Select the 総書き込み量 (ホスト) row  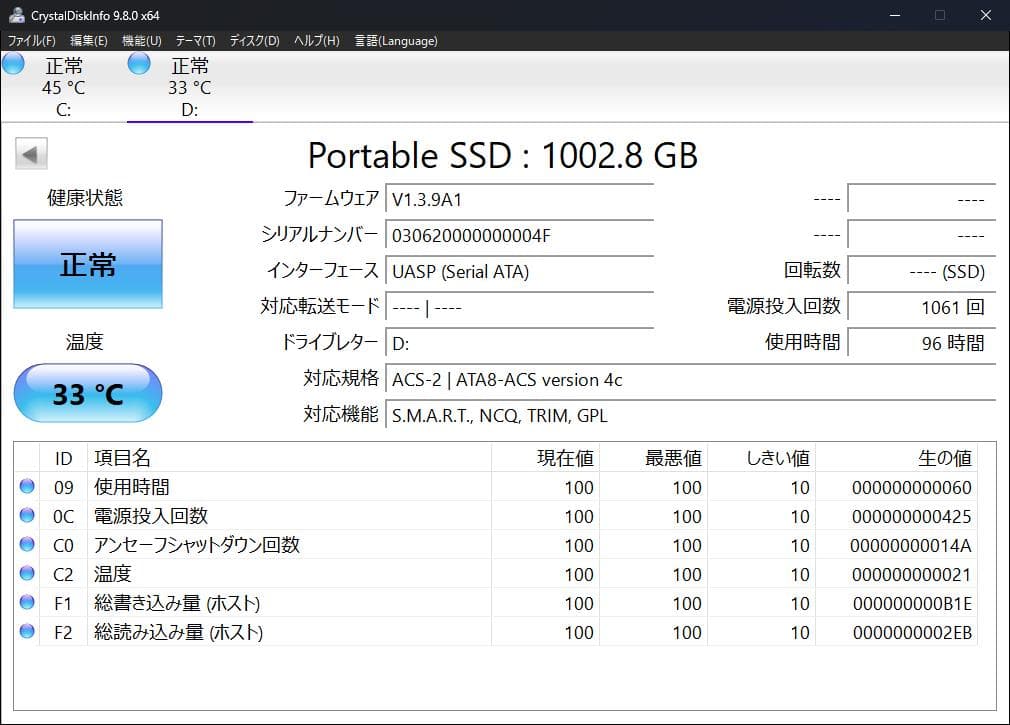496,603
